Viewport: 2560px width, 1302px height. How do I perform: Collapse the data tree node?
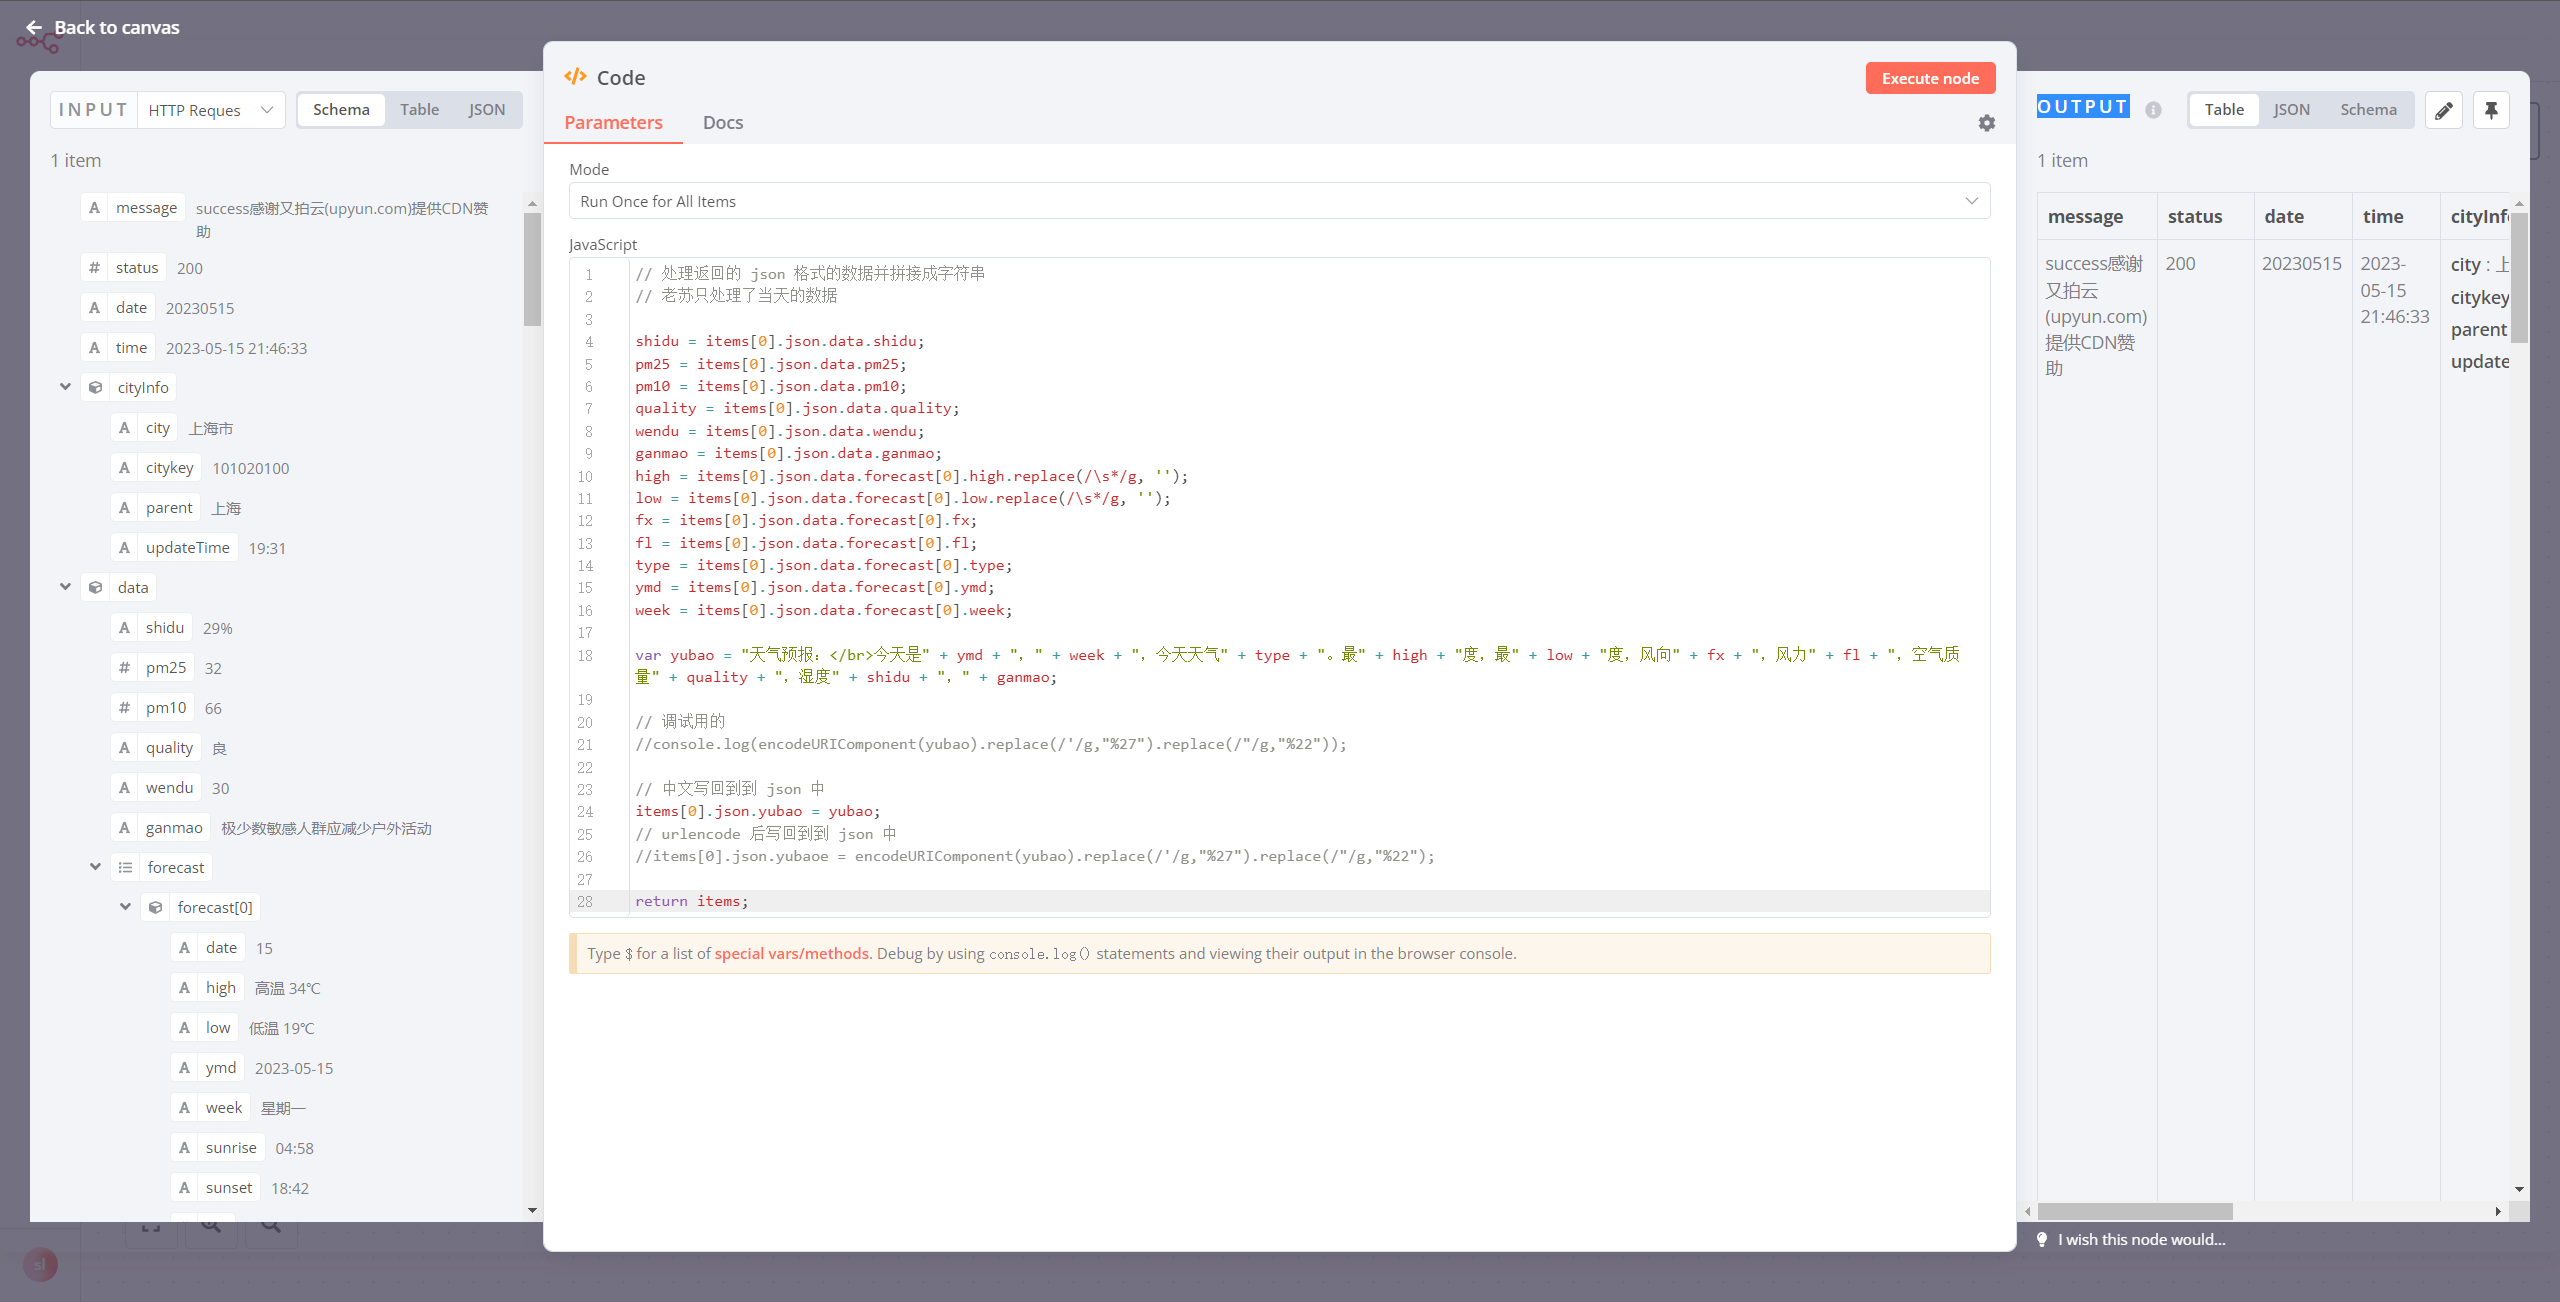coord(65,587)
